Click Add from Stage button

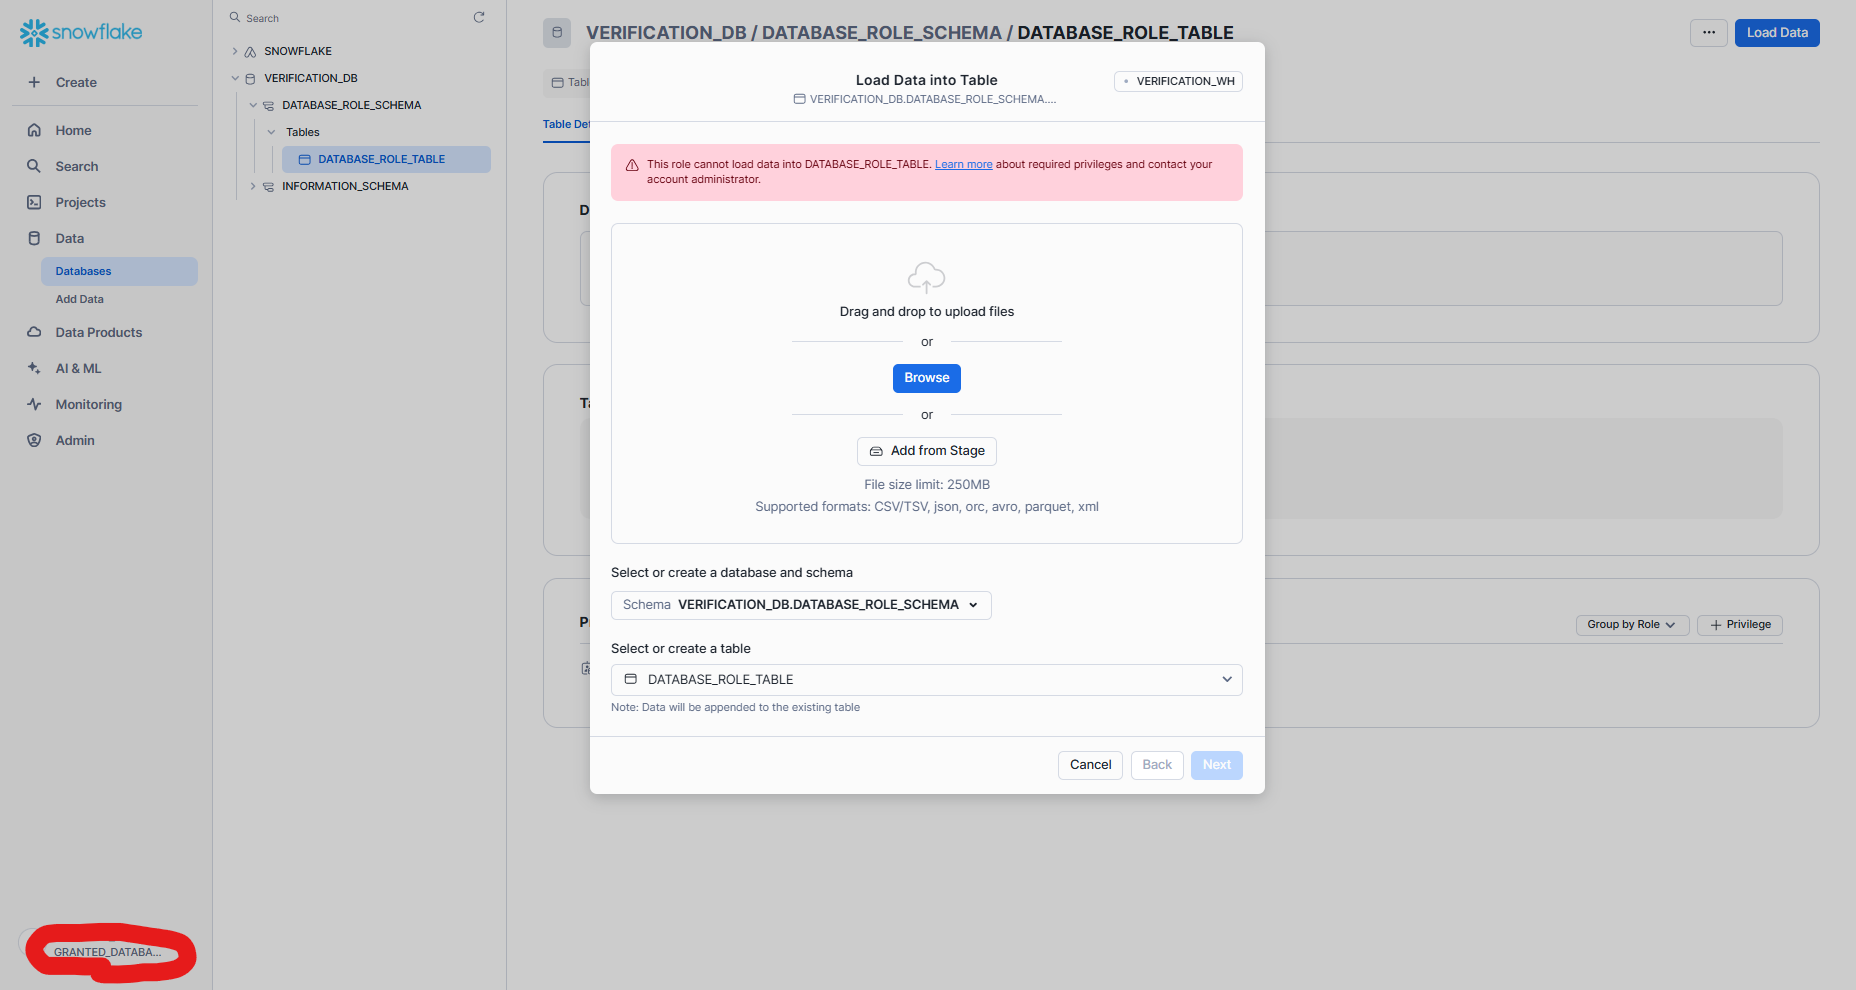927,451
